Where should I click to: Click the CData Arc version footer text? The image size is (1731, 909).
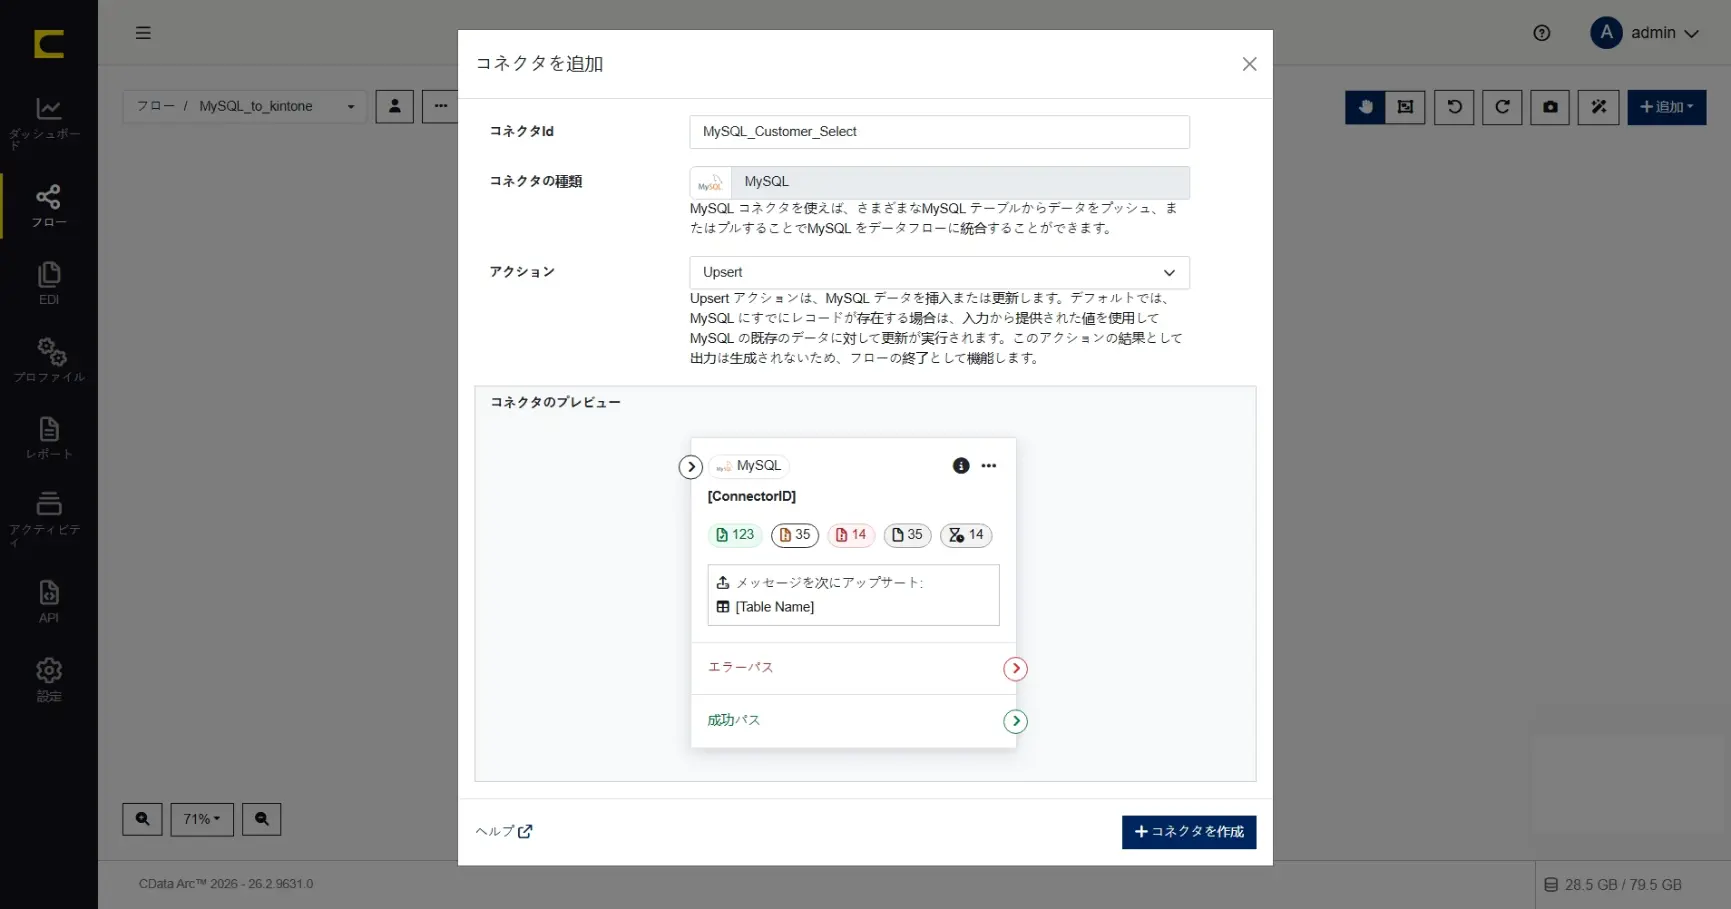coord(226,884)
